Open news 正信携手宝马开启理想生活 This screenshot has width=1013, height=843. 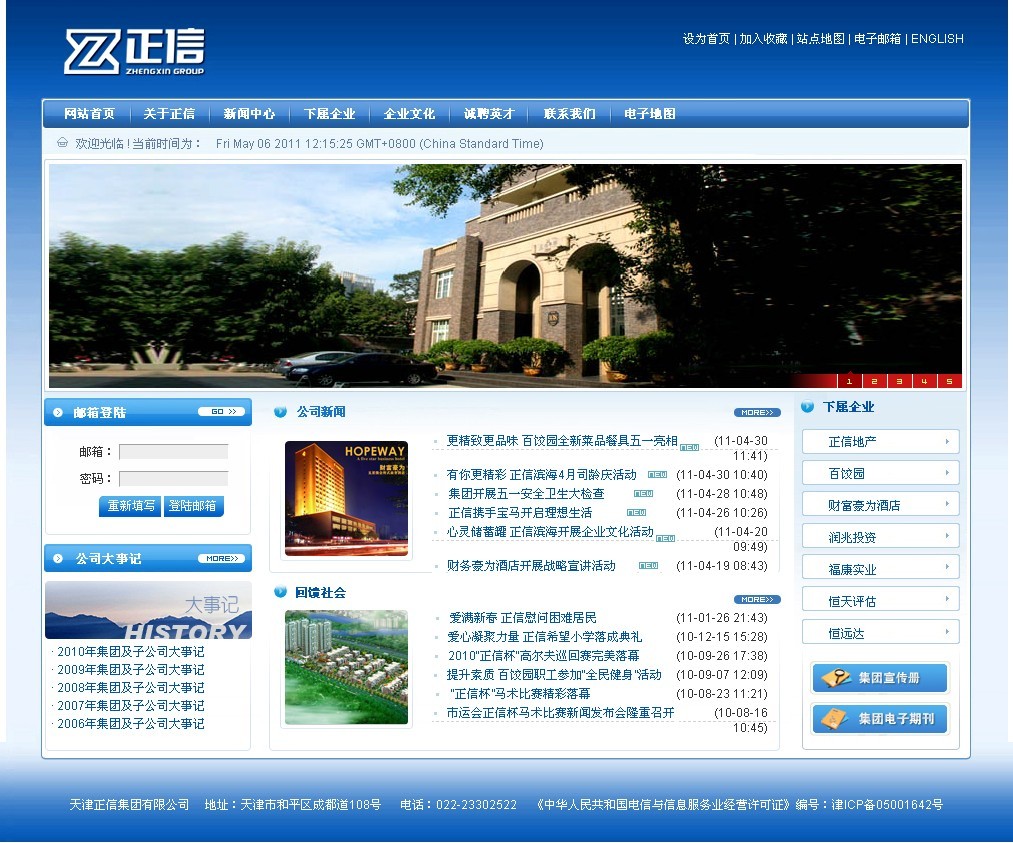pyautogui.click(x=520, y=512)
